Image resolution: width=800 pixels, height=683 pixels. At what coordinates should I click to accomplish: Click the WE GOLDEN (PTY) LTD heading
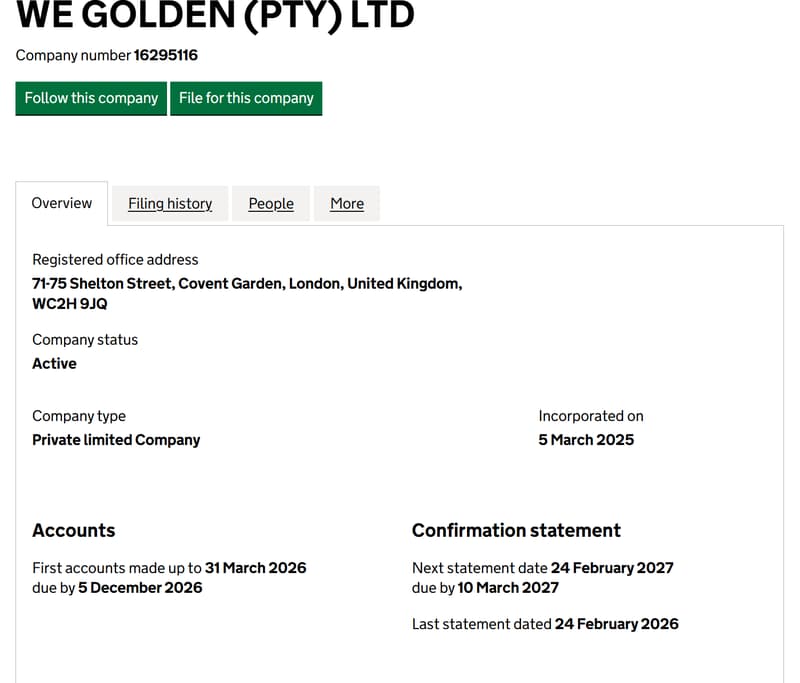pyautogui.click(x=215, y=15)
